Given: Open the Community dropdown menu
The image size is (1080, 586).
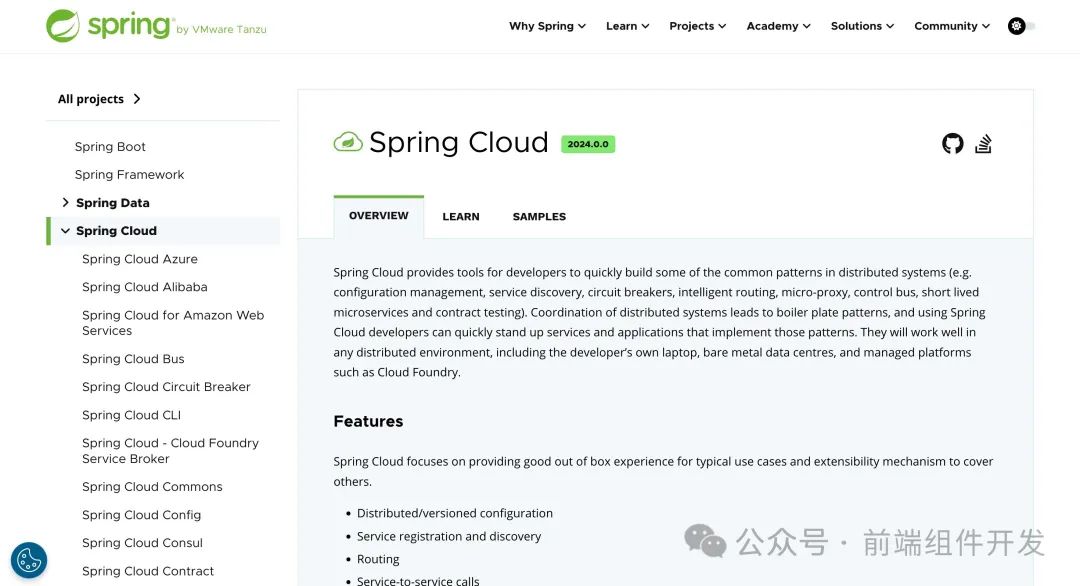Looking at the screenshot, I should 952,26.
